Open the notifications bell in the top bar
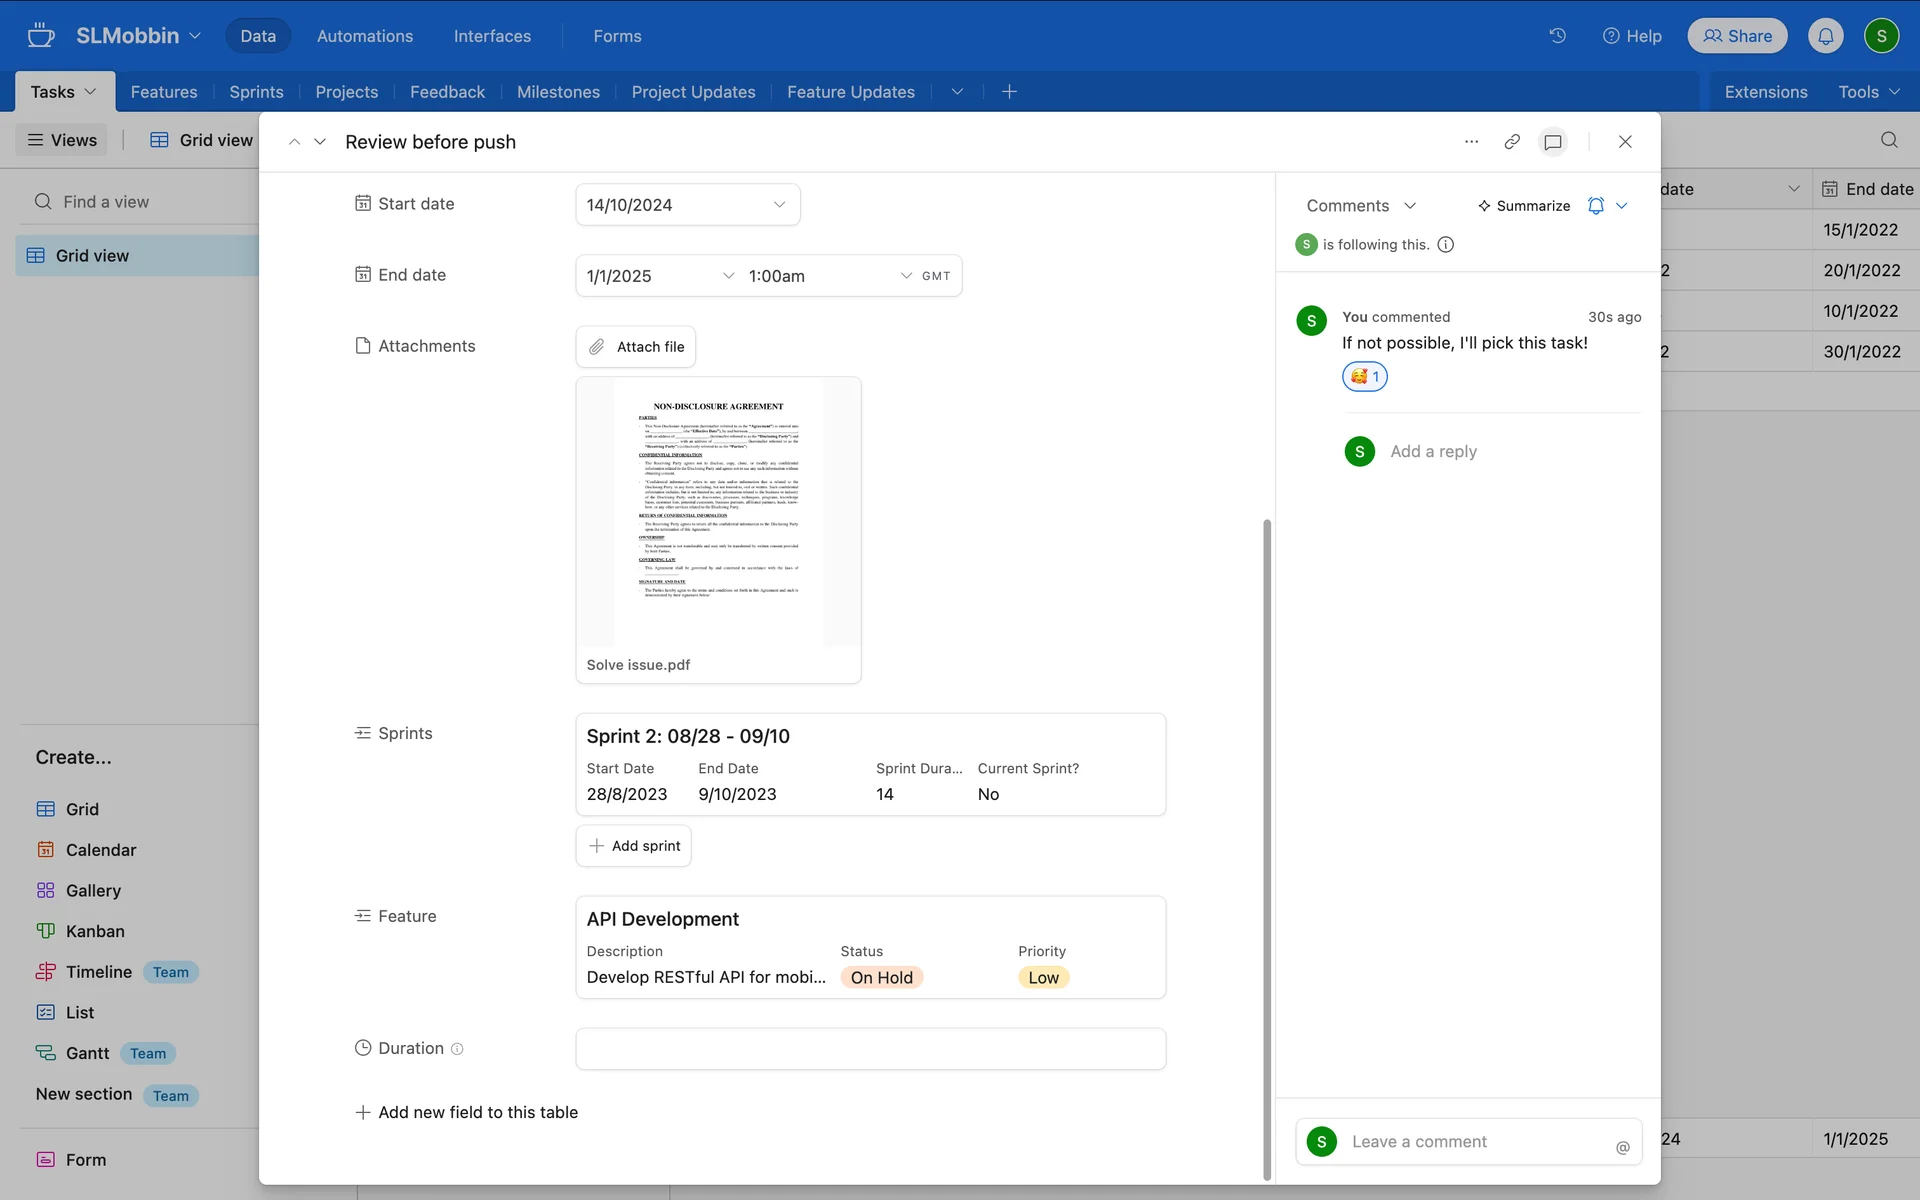This screenshot has height=1200, width=1920. pyautogui.click(x=1825, y=36)
